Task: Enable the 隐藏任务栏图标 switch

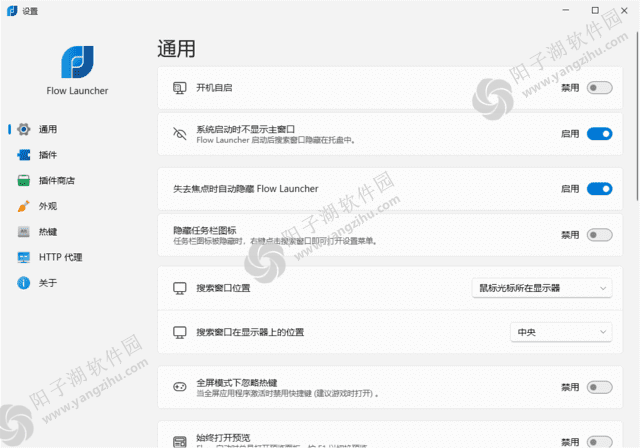Action: coord(600,235)
